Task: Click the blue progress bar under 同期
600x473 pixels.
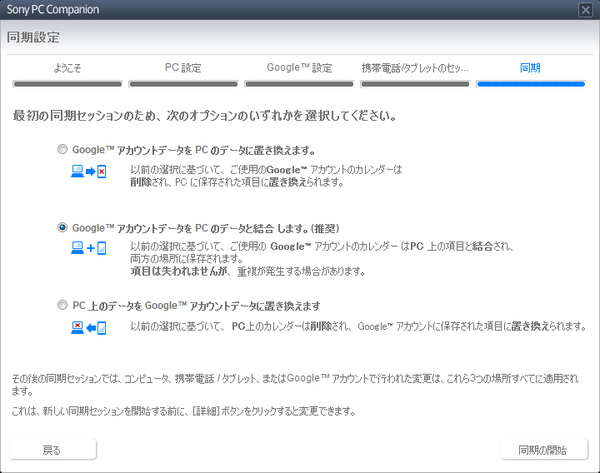Action: tap(531, 84)
